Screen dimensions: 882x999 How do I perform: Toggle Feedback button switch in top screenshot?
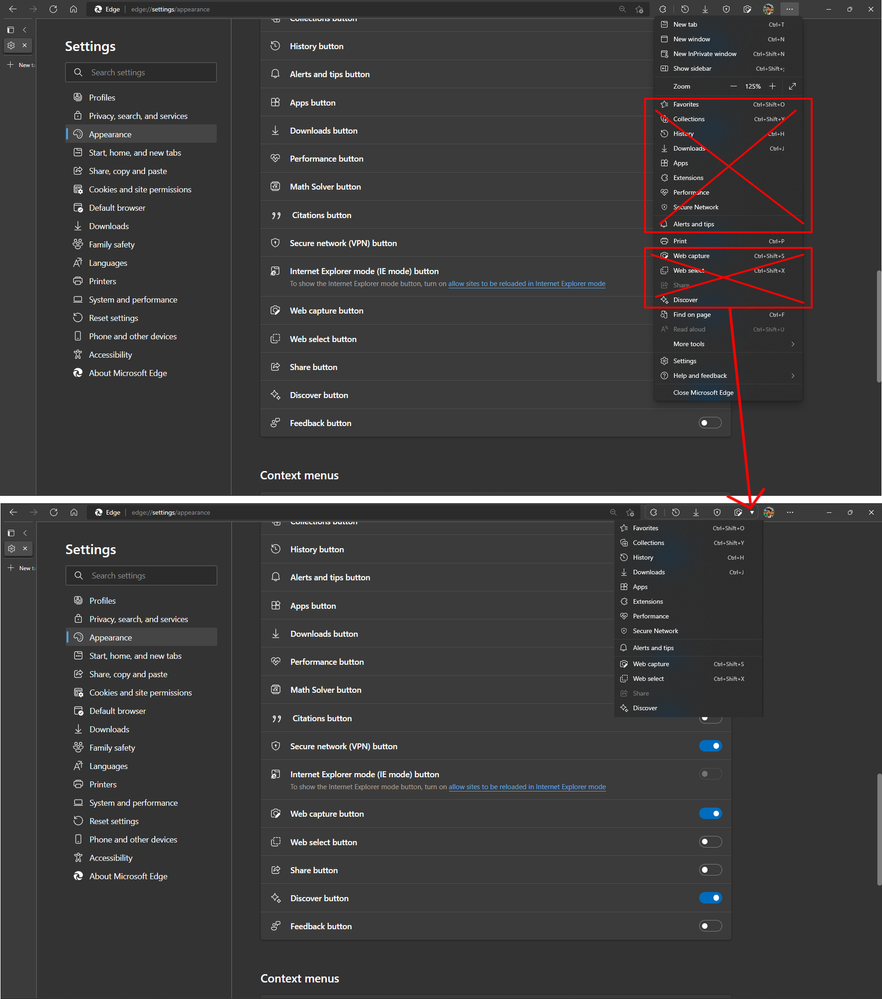coord(710,423)
